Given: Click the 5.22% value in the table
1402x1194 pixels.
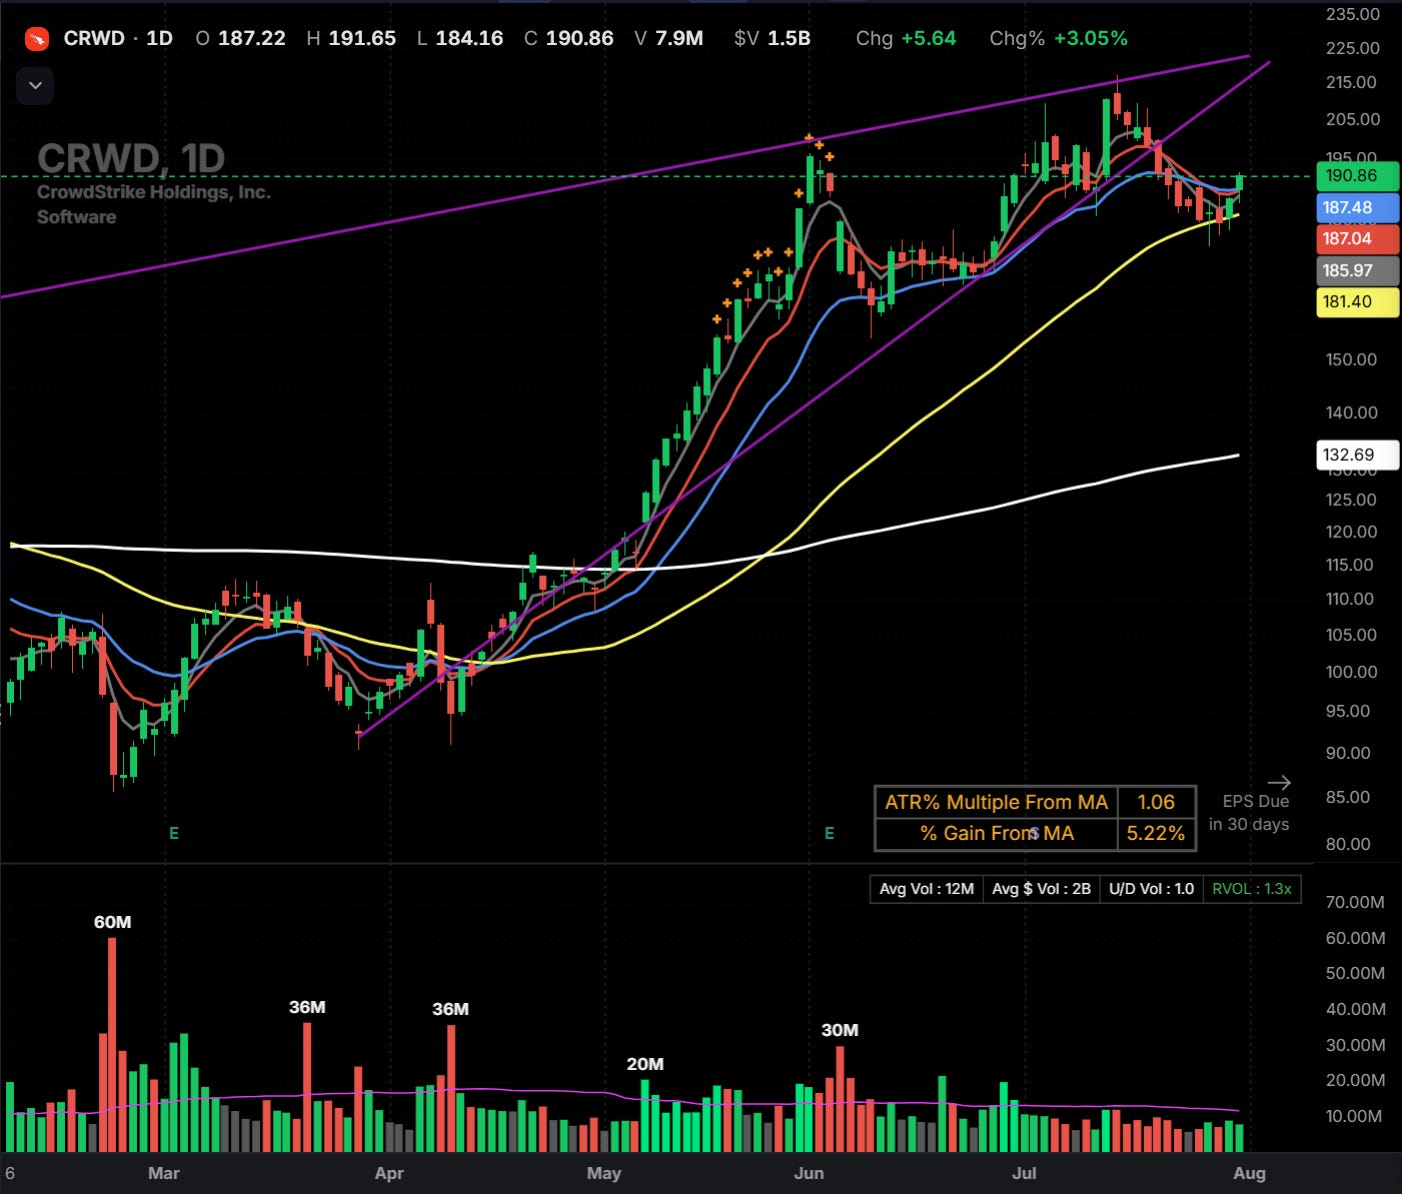Looking at the screenshot, I should tap(1156, 833).
